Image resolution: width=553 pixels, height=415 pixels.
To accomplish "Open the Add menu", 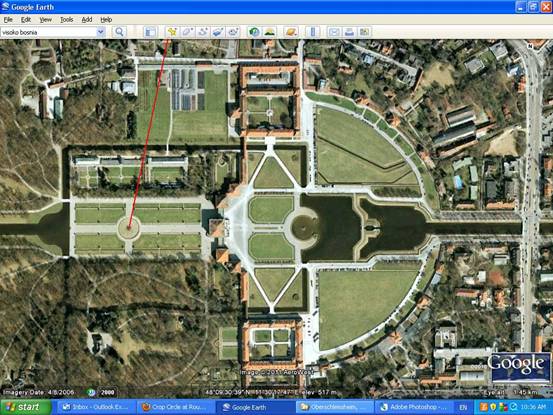I will click(x=87, y=20).
